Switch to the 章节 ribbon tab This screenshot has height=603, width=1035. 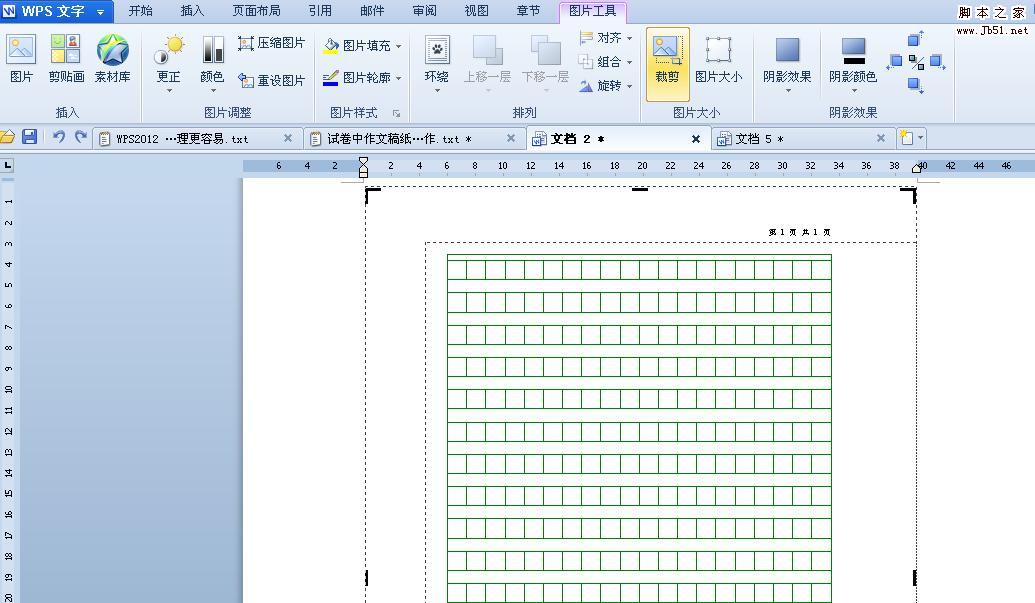point(528,11)
